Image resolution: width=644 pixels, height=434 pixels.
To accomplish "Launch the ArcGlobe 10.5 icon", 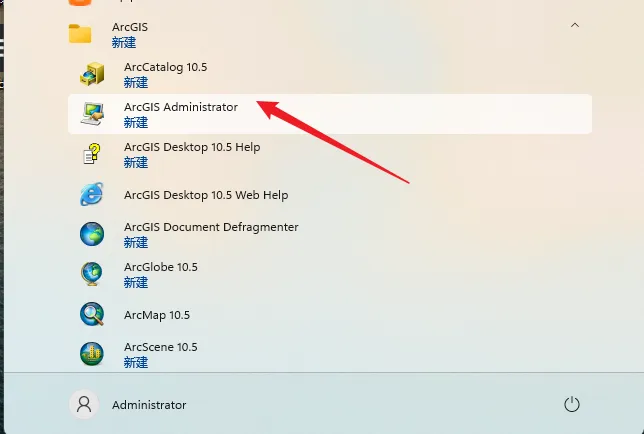I will 92,274.
